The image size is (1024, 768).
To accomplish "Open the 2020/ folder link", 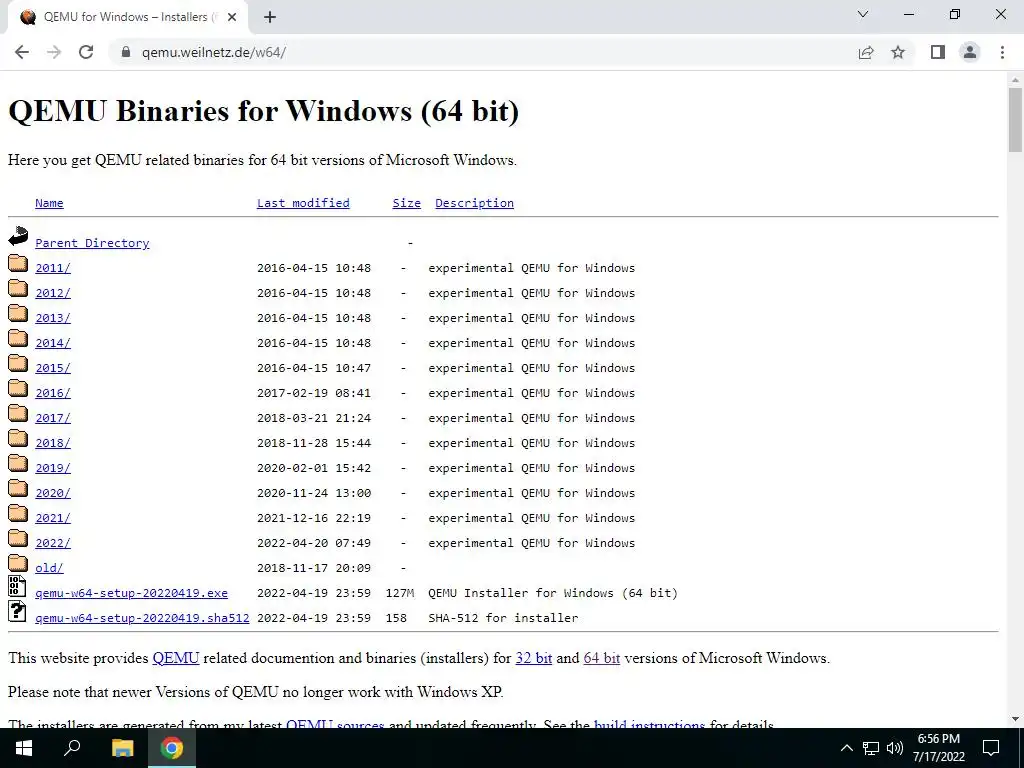I will (53, 493).
